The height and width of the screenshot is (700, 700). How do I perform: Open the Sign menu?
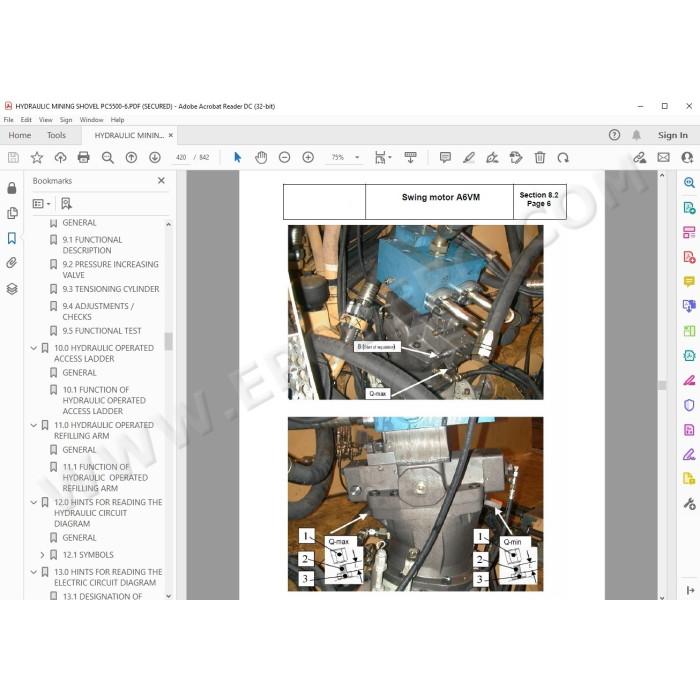(x=66, y=120)
